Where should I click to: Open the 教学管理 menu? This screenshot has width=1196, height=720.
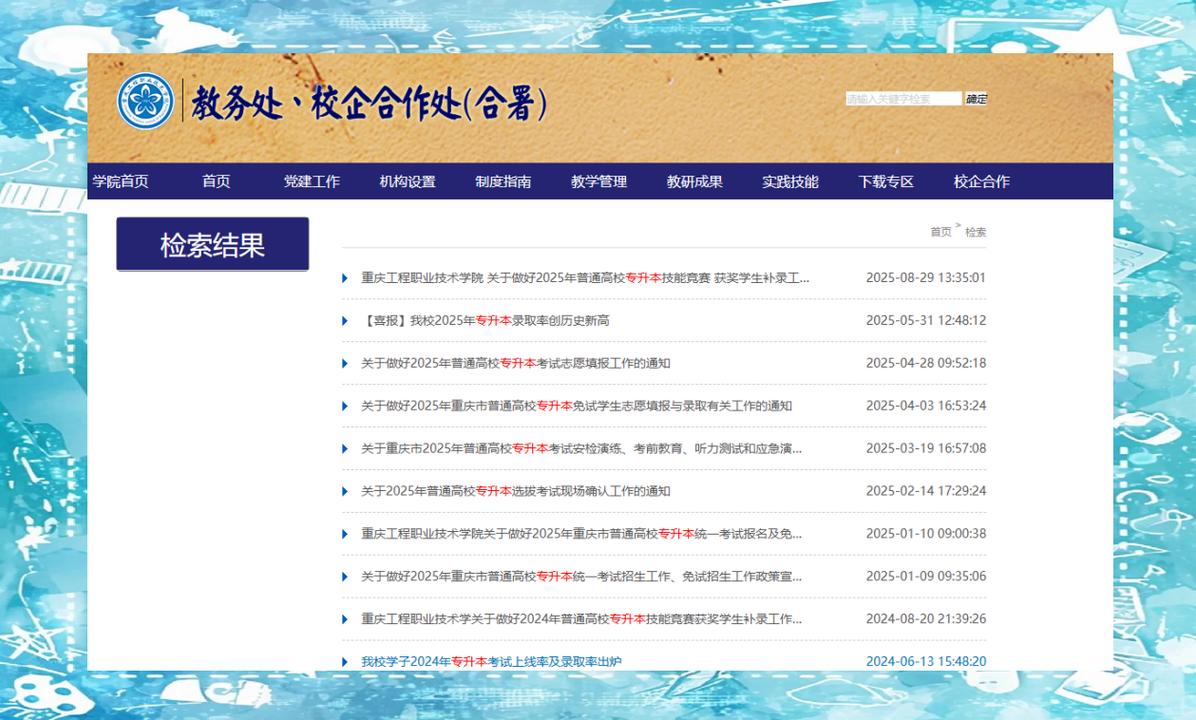pyautogui.click(x=600, y=181)
